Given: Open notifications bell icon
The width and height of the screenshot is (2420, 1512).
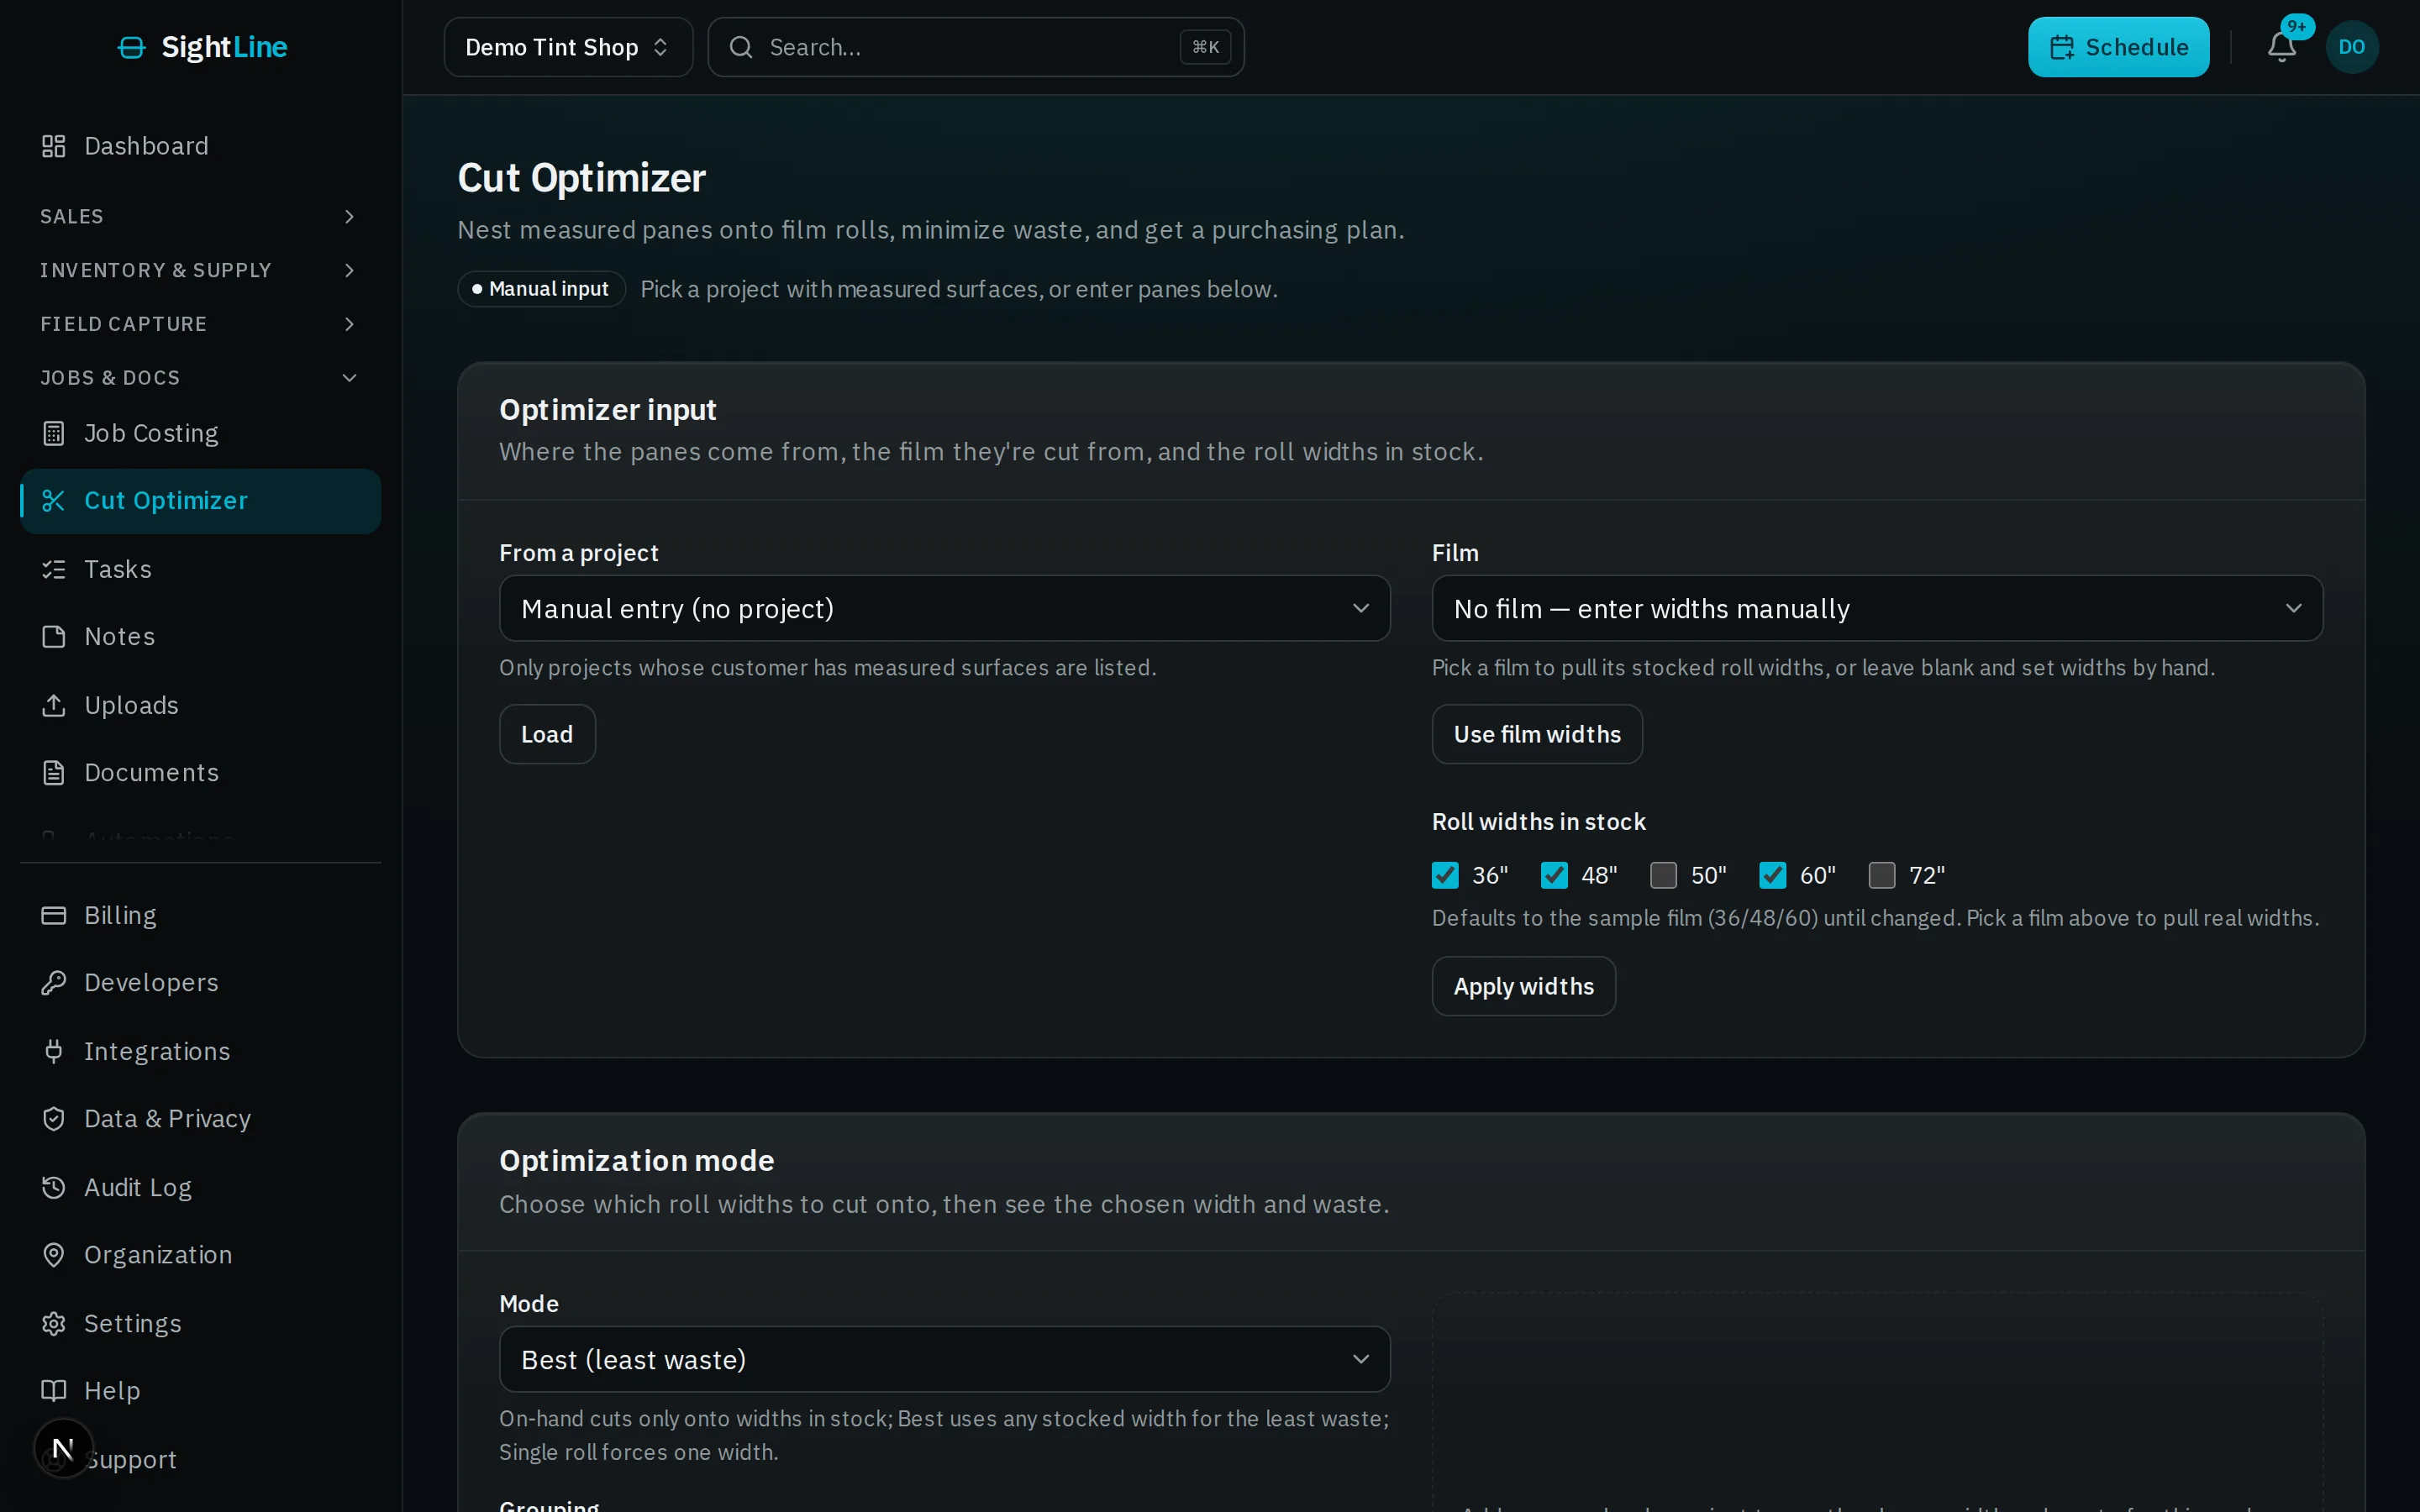Looking at the screenshot, I should tap(2281, 47).
